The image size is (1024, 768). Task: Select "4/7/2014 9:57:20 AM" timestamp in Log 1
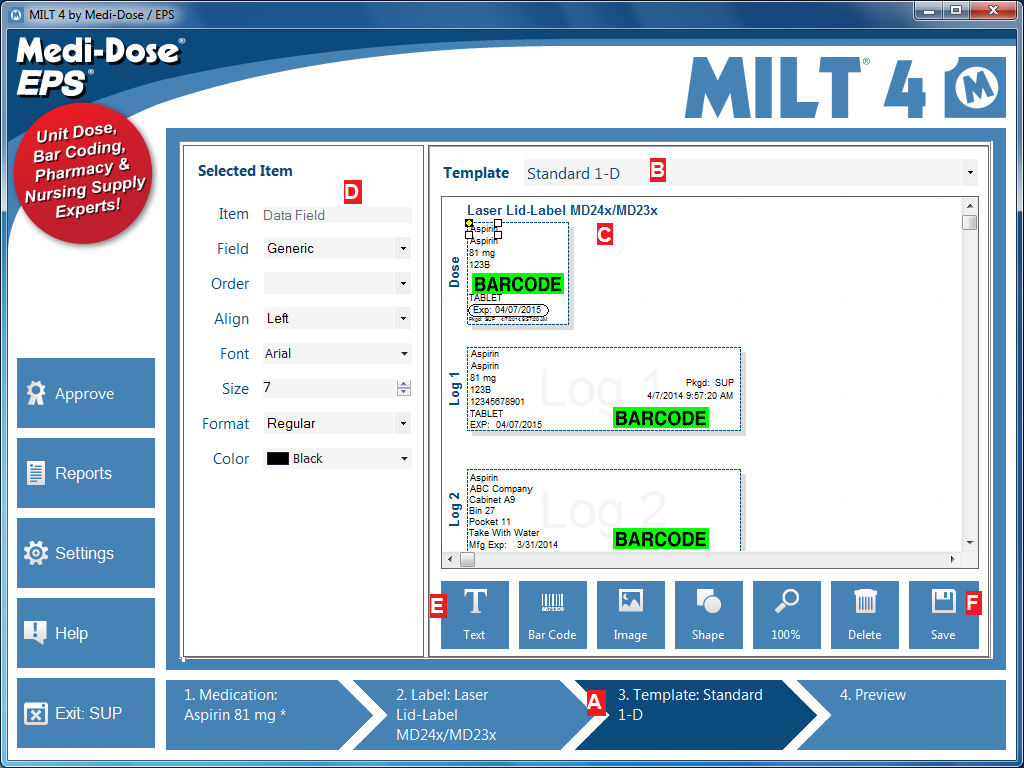pos(690,396)
